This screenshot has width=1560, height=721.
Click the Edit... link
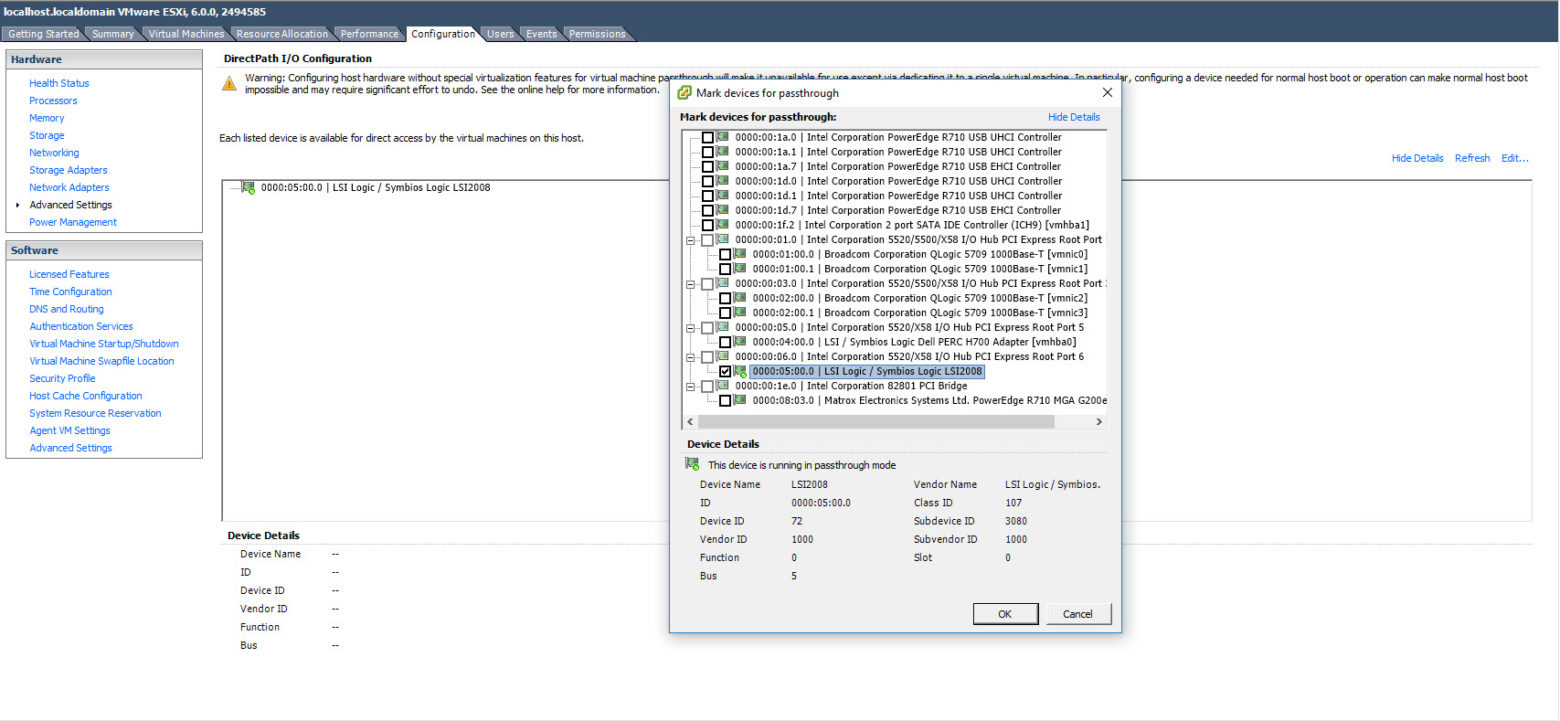point(1515,158)
